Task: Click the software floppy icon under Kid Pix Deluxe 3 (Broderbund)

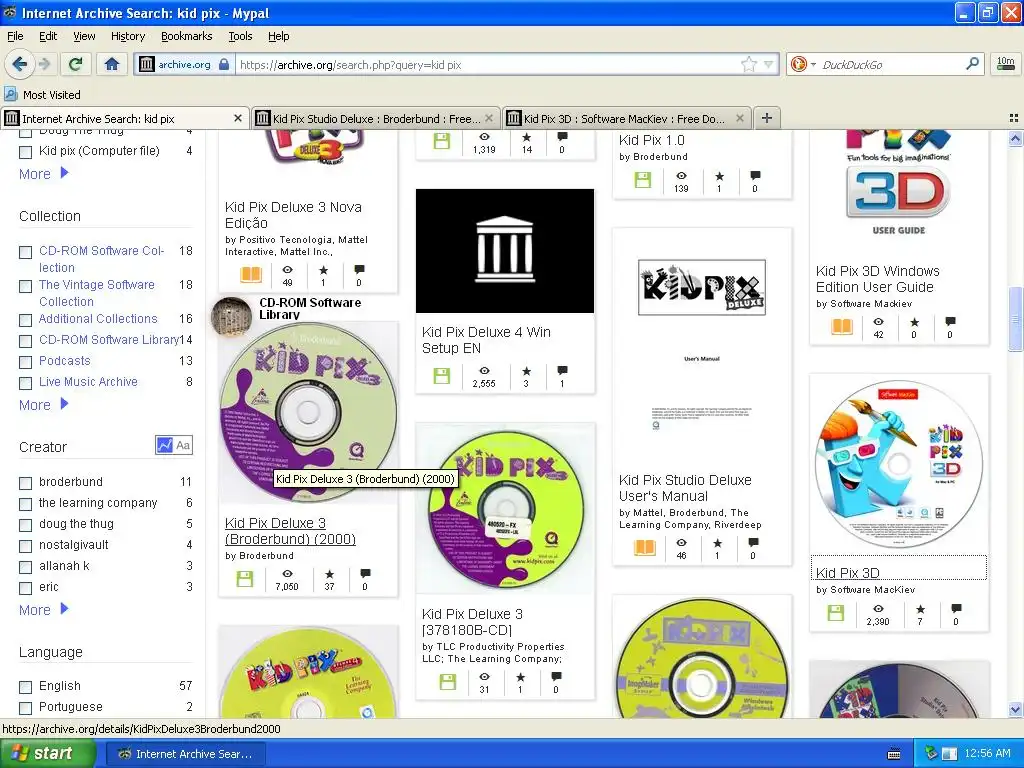Action: pos(245,579)
